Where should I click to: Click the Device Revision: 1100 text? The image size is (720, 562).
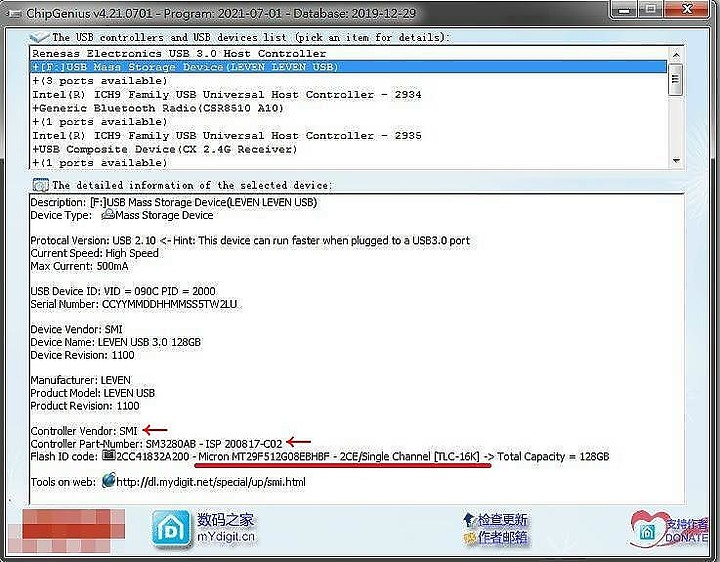coord(83,355)
